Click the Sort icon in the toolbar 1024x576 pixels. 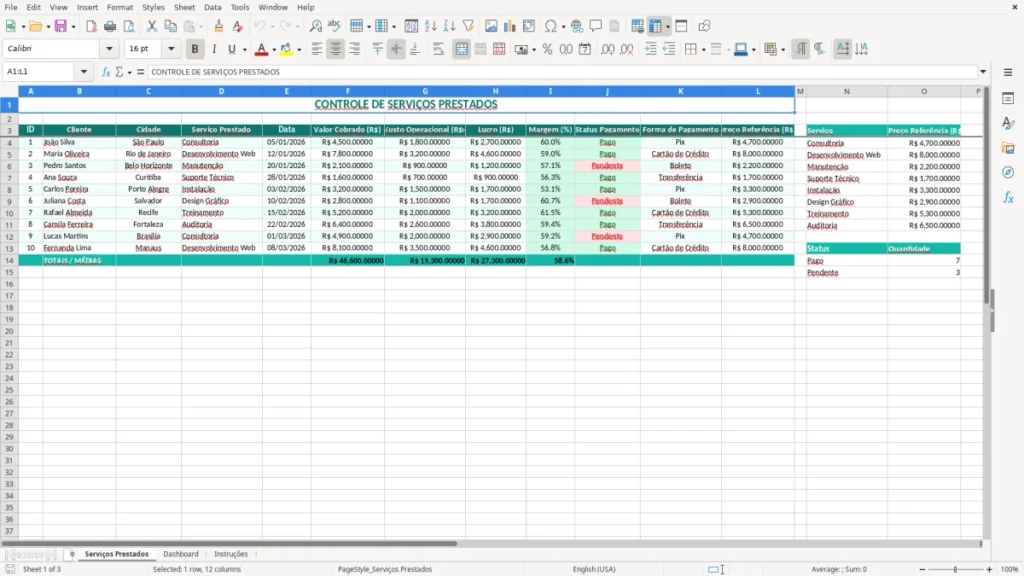click(411, 26)
